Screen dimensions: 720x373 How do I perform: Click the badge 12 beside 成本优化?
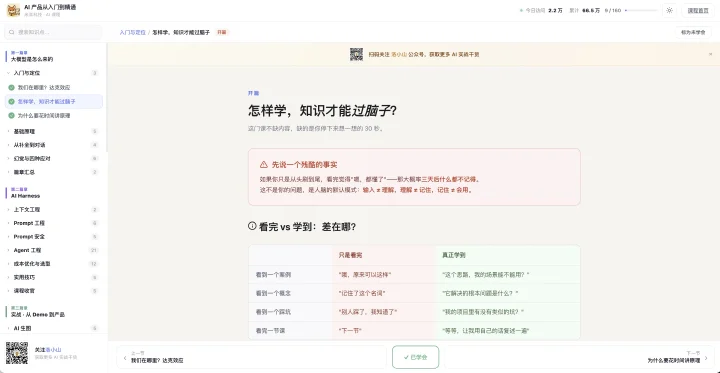coord(94,264)
